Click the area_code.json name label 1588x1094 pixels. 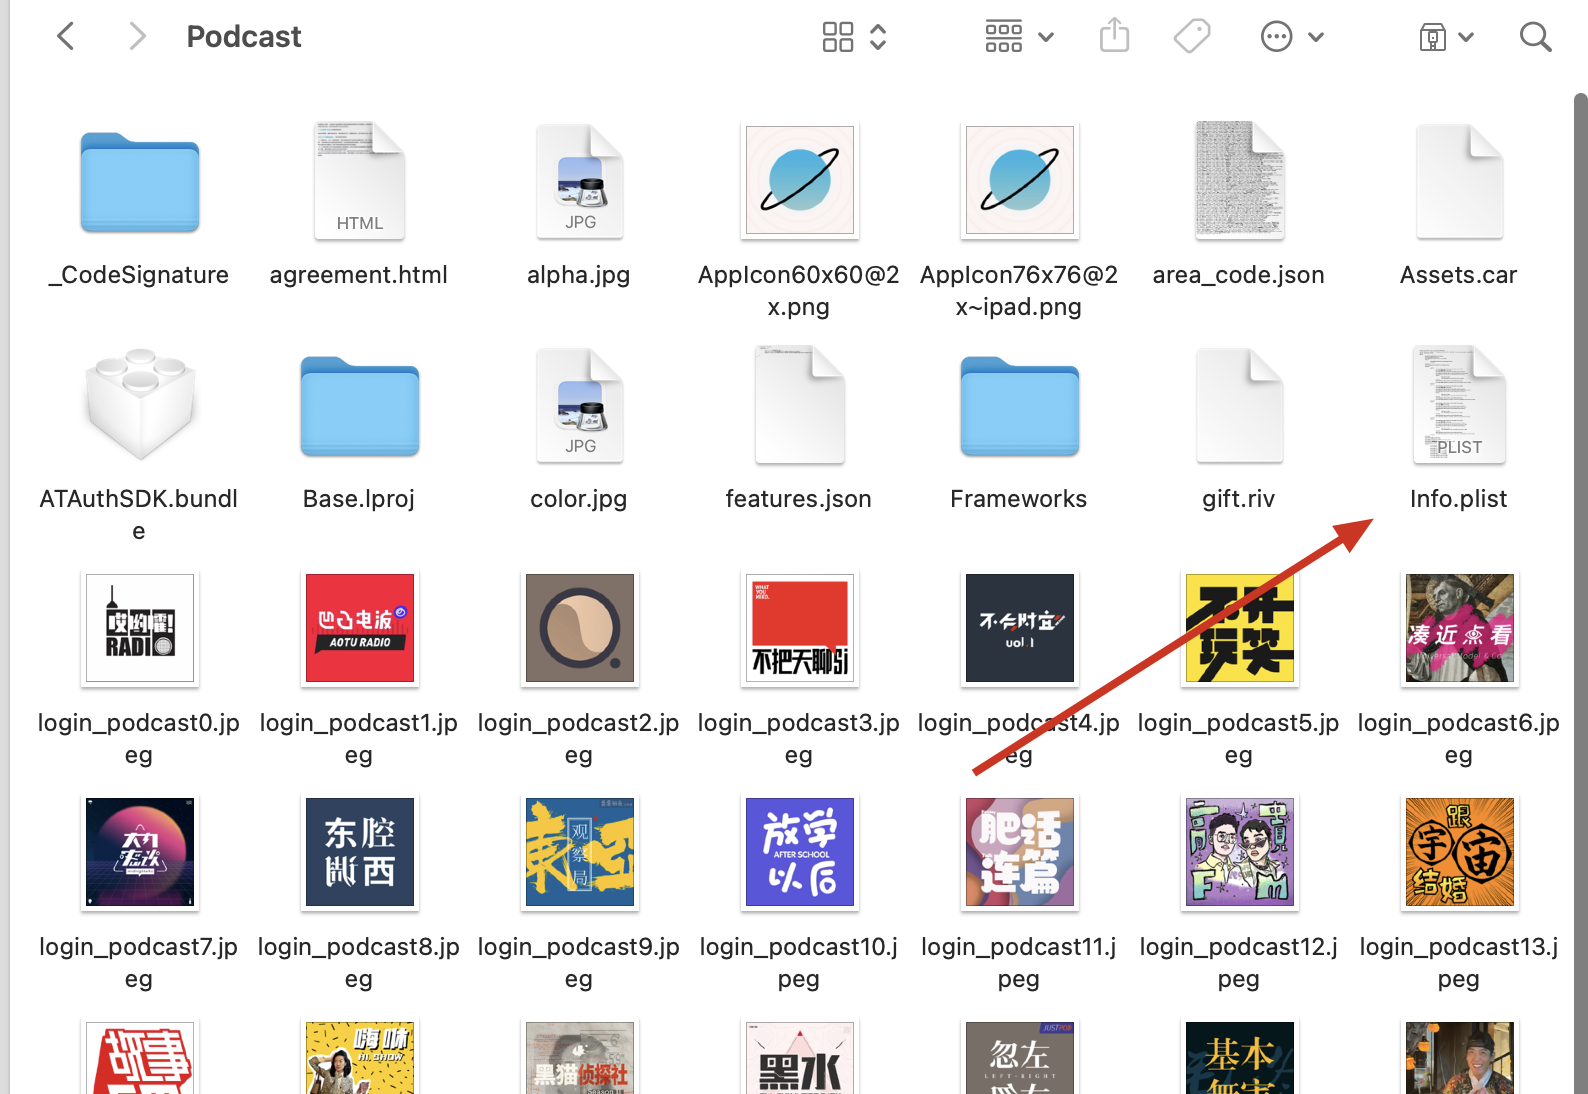pos(1239,275)
